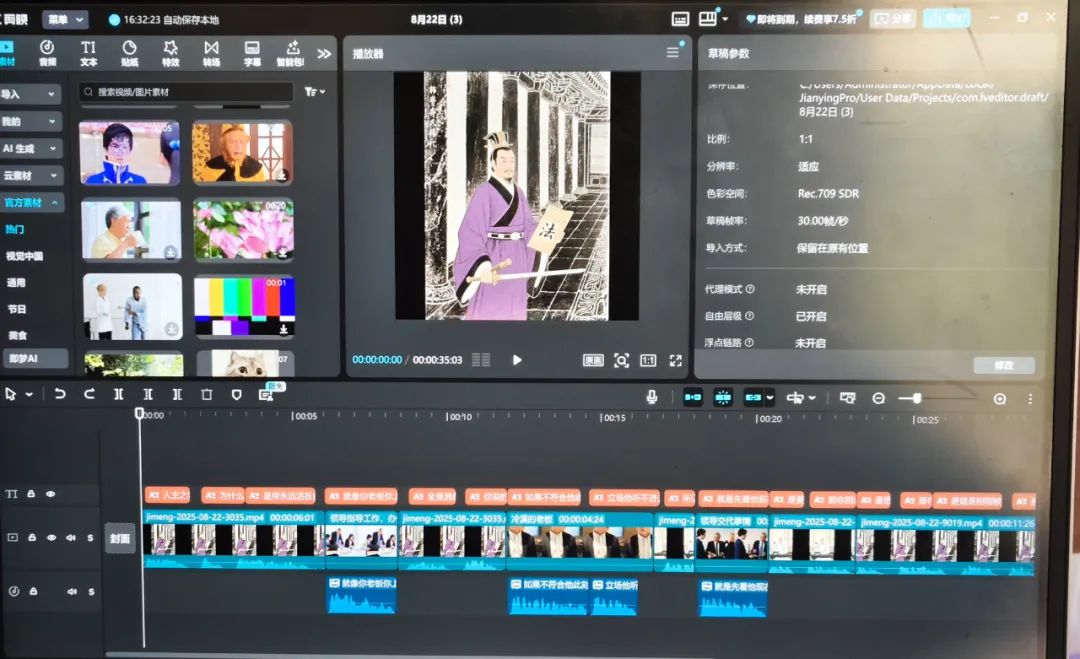1080x659 pixels.
Task: Toggle auto snapping in the timeline
Action: 723,397
